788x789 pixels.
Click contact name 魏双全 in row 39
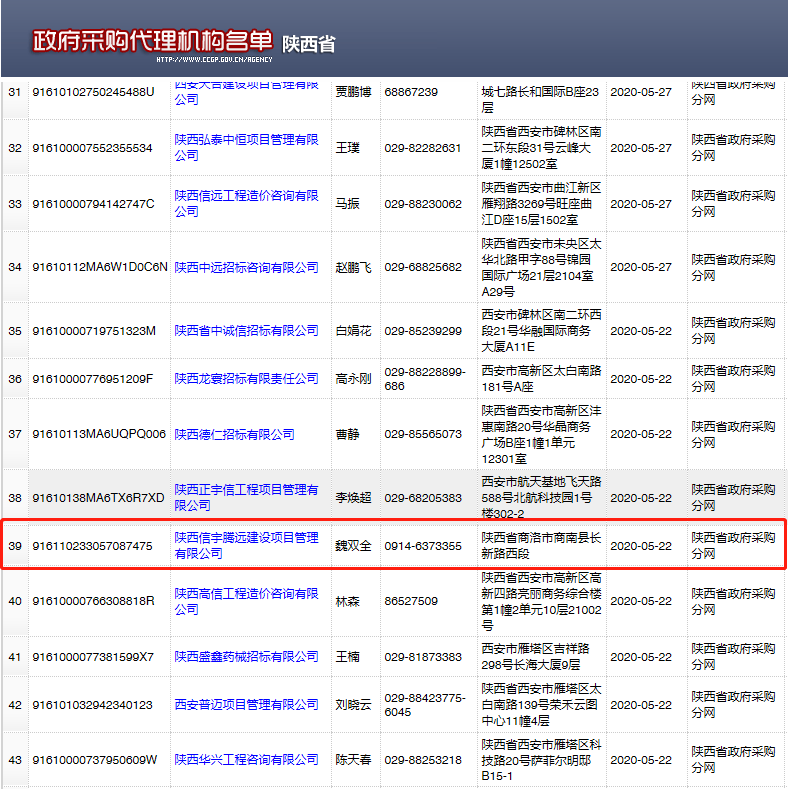(353, 546)
